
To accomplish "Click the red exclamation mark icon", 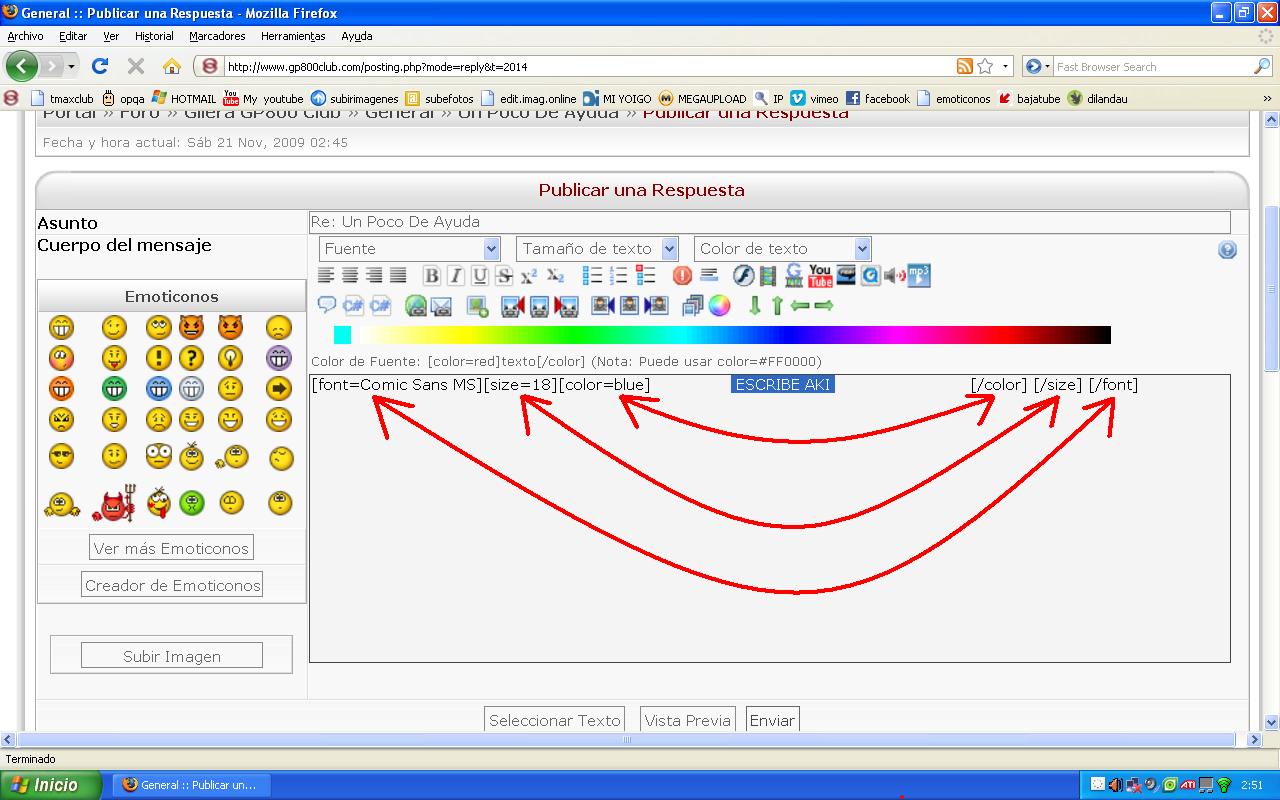I will 682,276.
